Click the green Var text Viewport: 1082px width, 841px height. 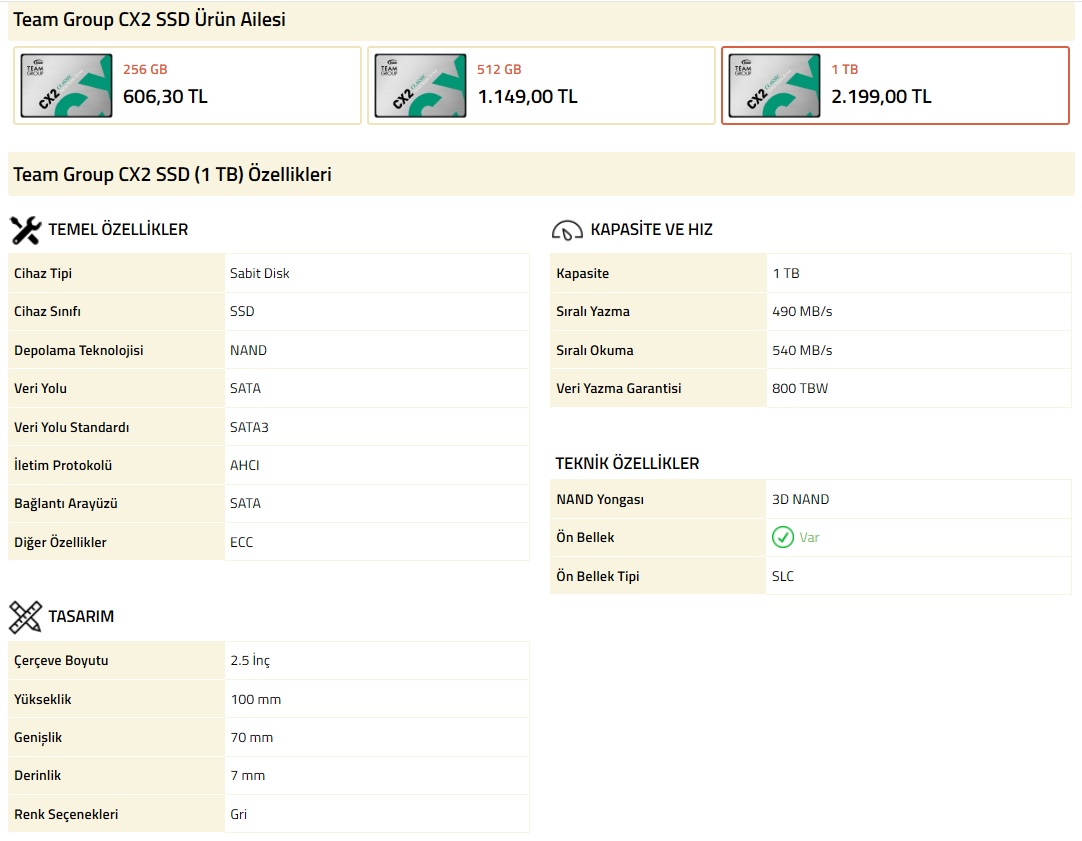[x=809, y=537]
